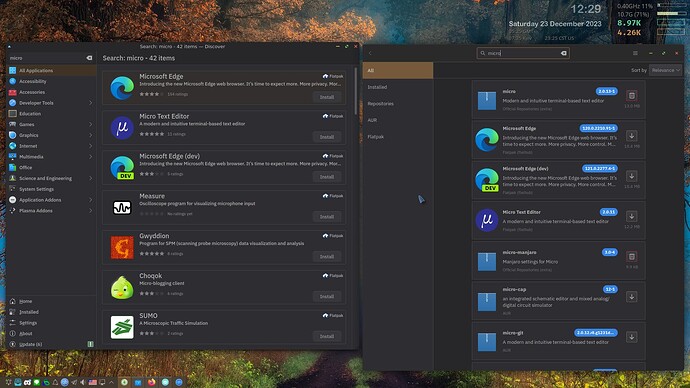Install Micro Text Editor in Discover
The image size is (690, 388).
point(327,137)
